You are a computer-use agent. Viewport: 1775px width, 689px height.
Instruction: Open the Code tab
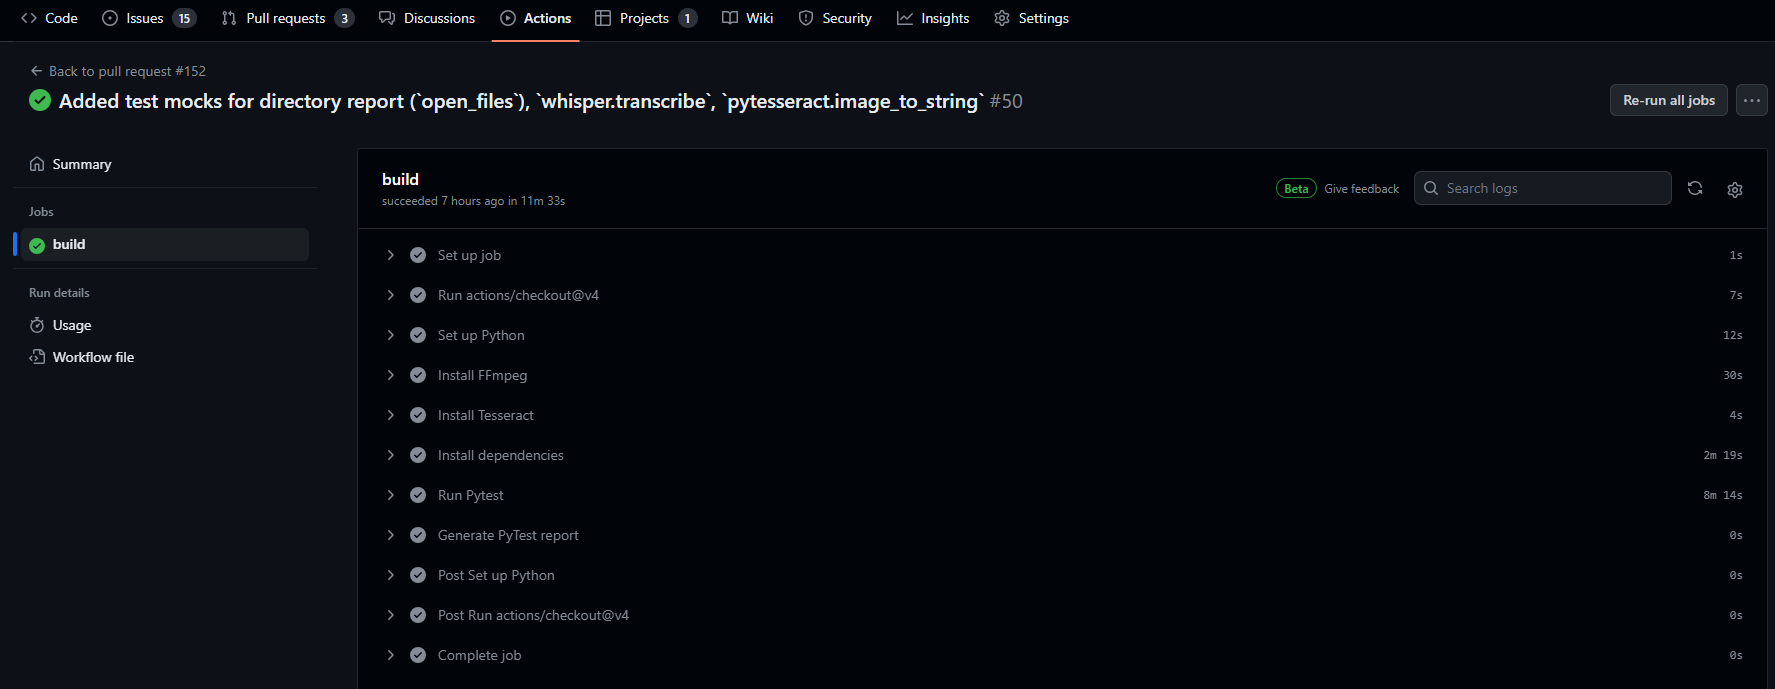(x=49, y=18)
